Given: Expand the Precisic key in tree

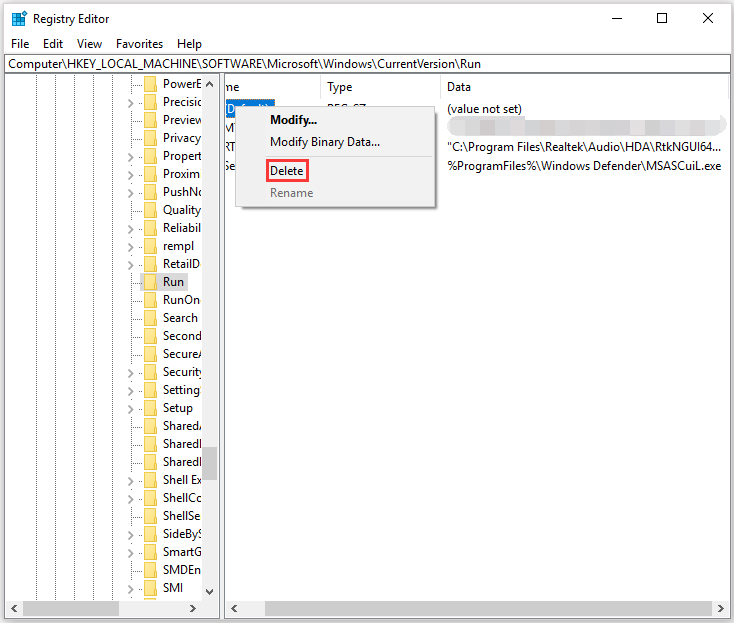Looking at the screenshot, I should coord(131,102).
